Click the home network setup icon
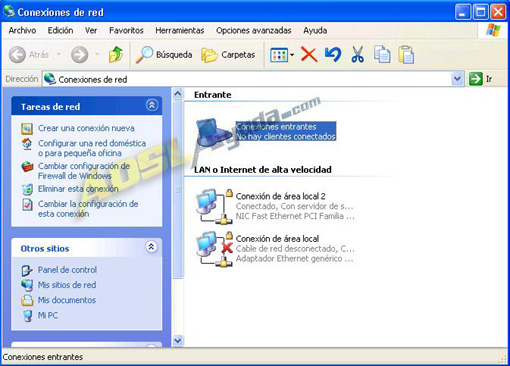Screen dimensions: 510x366 [x=27, y=144]
